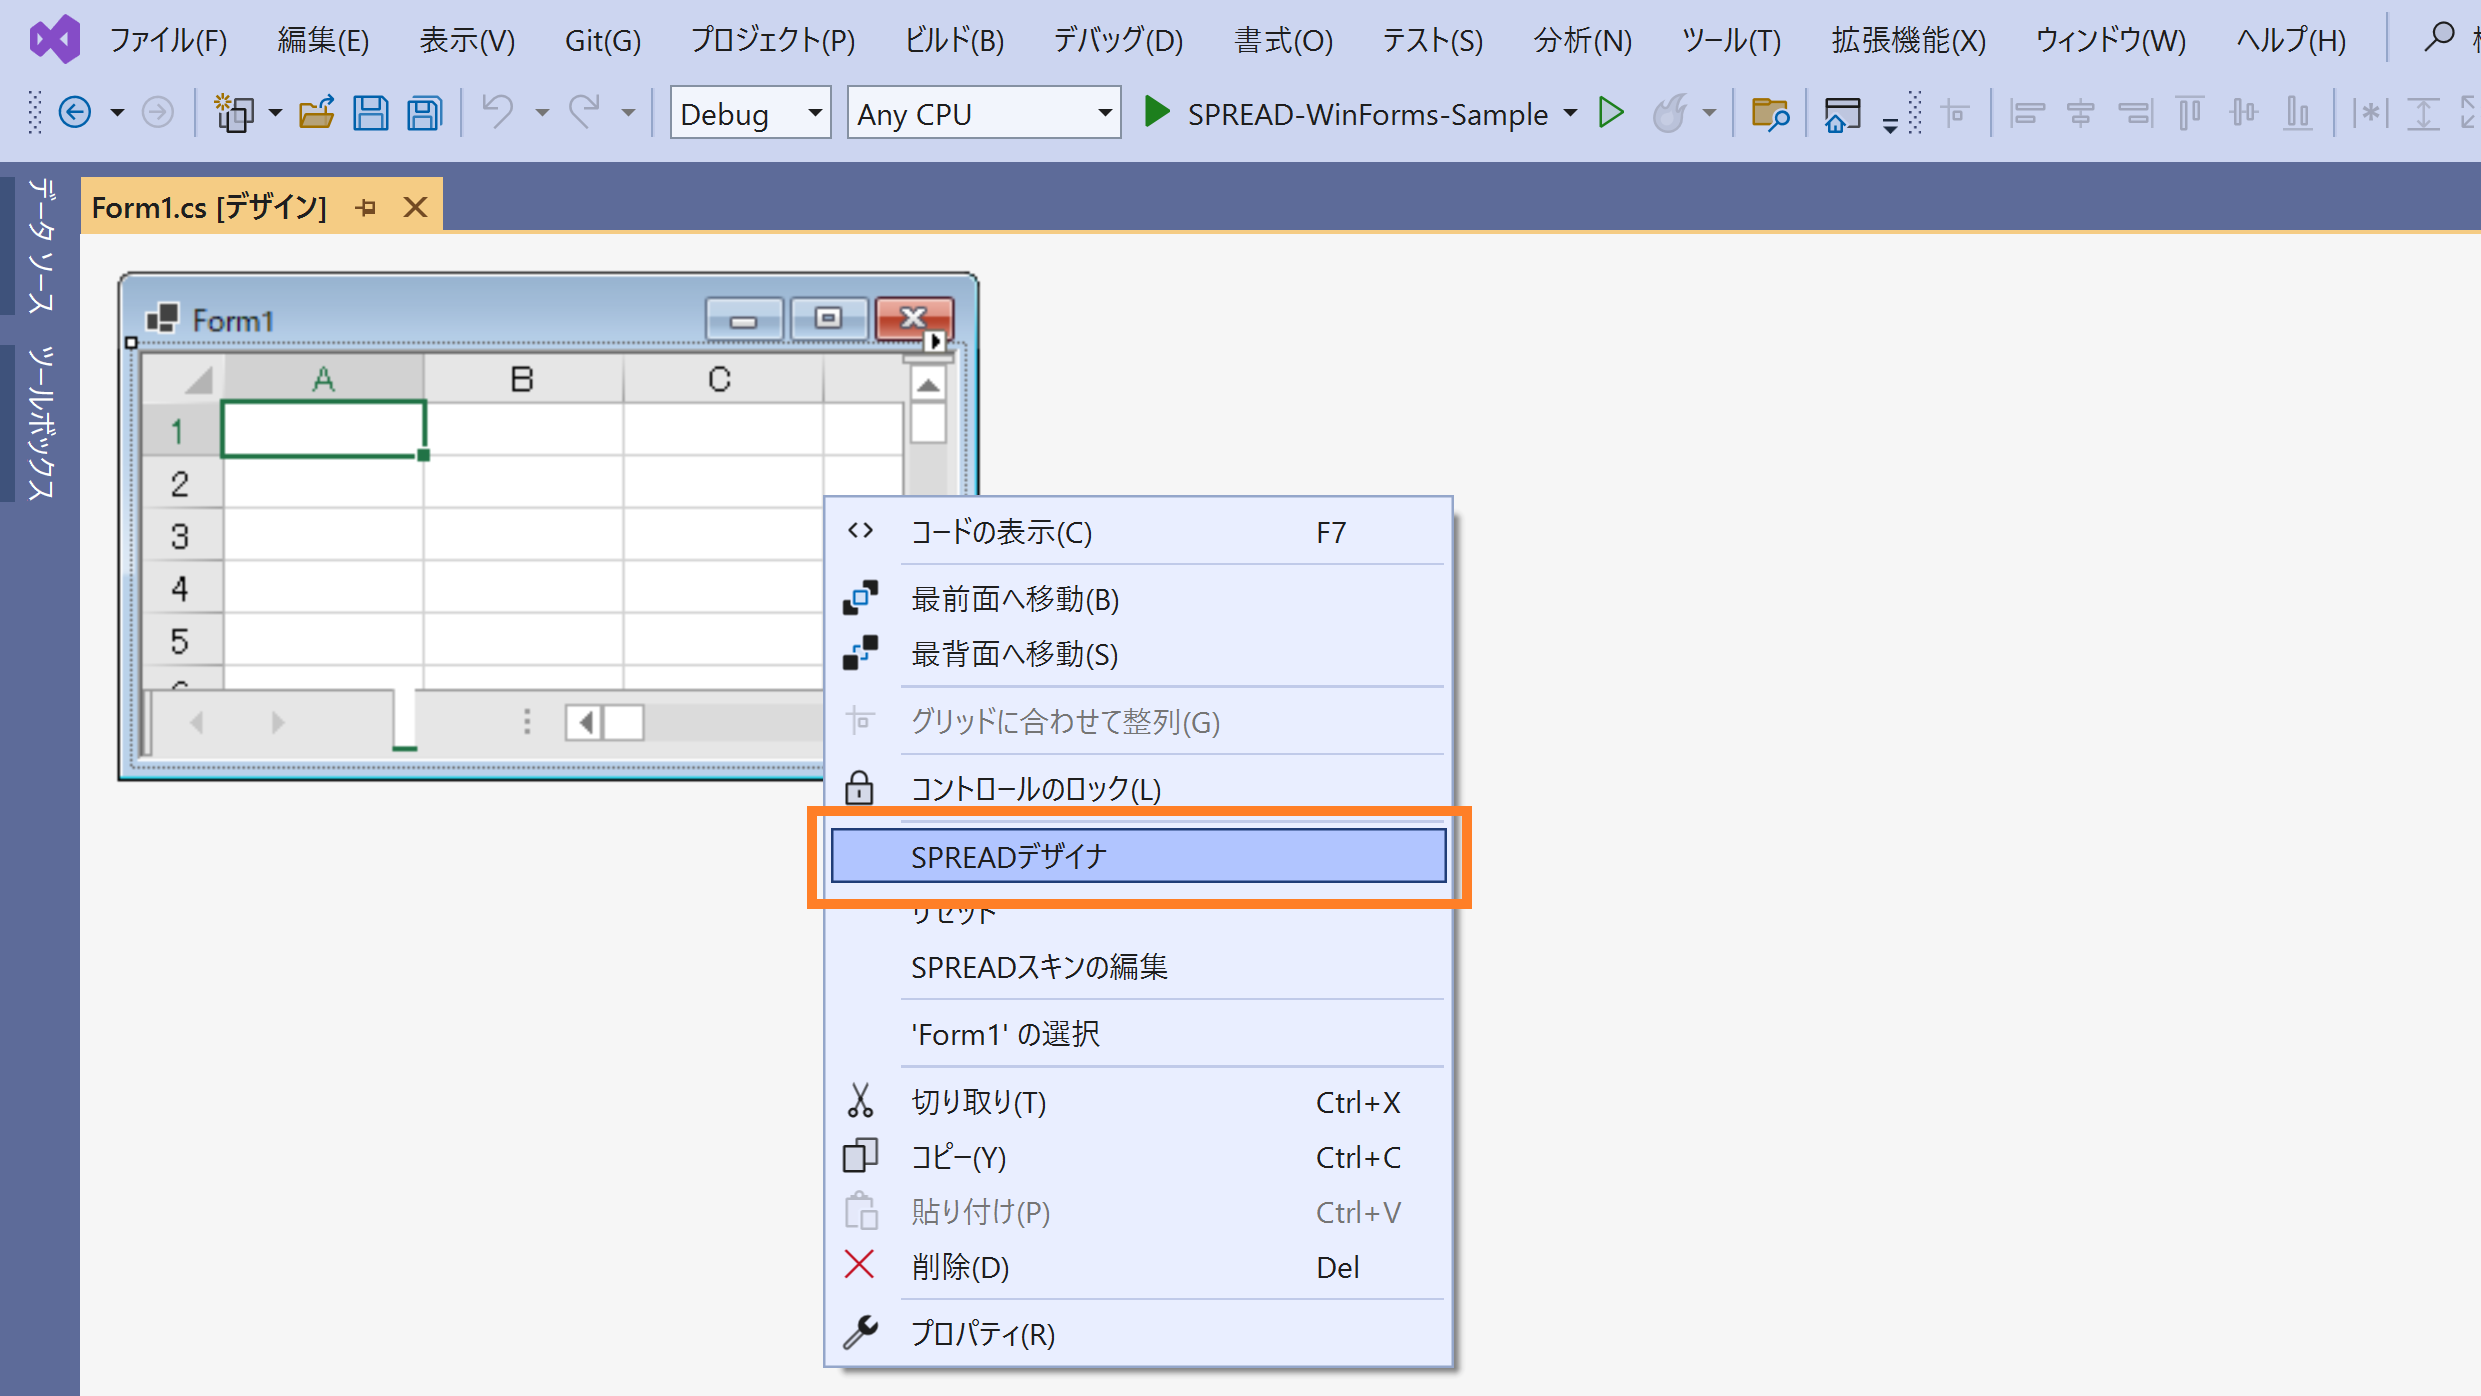The width and height of the screenshot is (2481, 1396).
Task: Navigate backward with the back arrow
Action: 75,112
